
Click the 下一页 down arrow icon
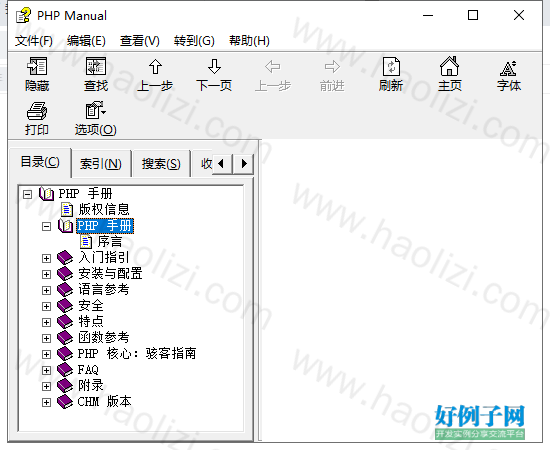(x=214, y=66)
